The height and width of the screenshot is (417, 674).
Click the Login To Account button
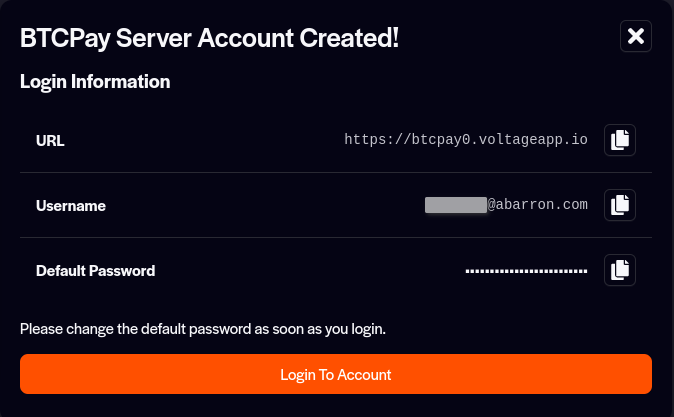tap(336, 374)
